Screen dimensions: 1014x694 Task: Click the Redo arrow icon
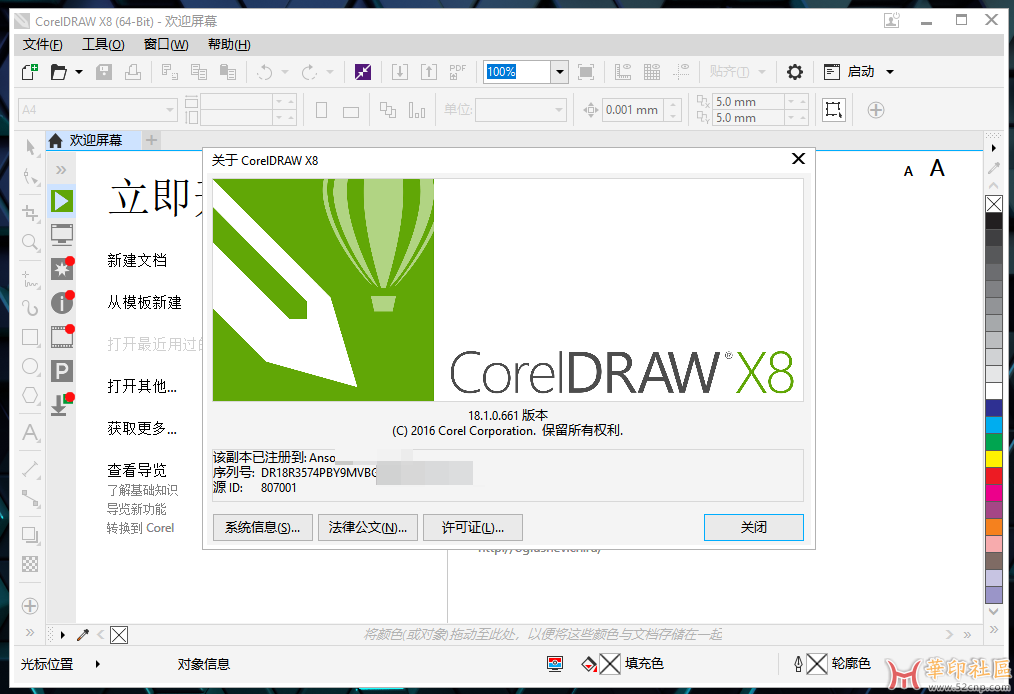click(x=309, y=72)
